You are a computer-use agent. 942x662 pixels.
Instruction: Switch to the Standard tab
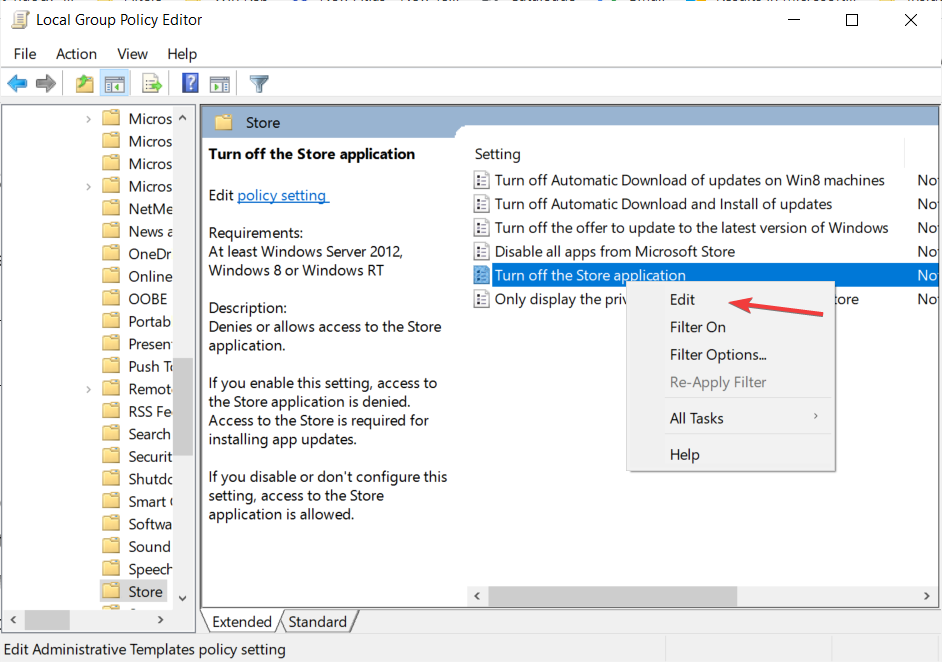point(317,622)
